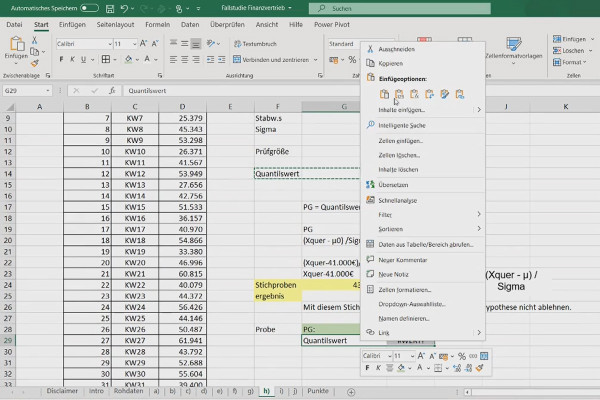The image size is (600, 400).
Task: Click the decrease indent icon
Action: [x=210, y=60]
